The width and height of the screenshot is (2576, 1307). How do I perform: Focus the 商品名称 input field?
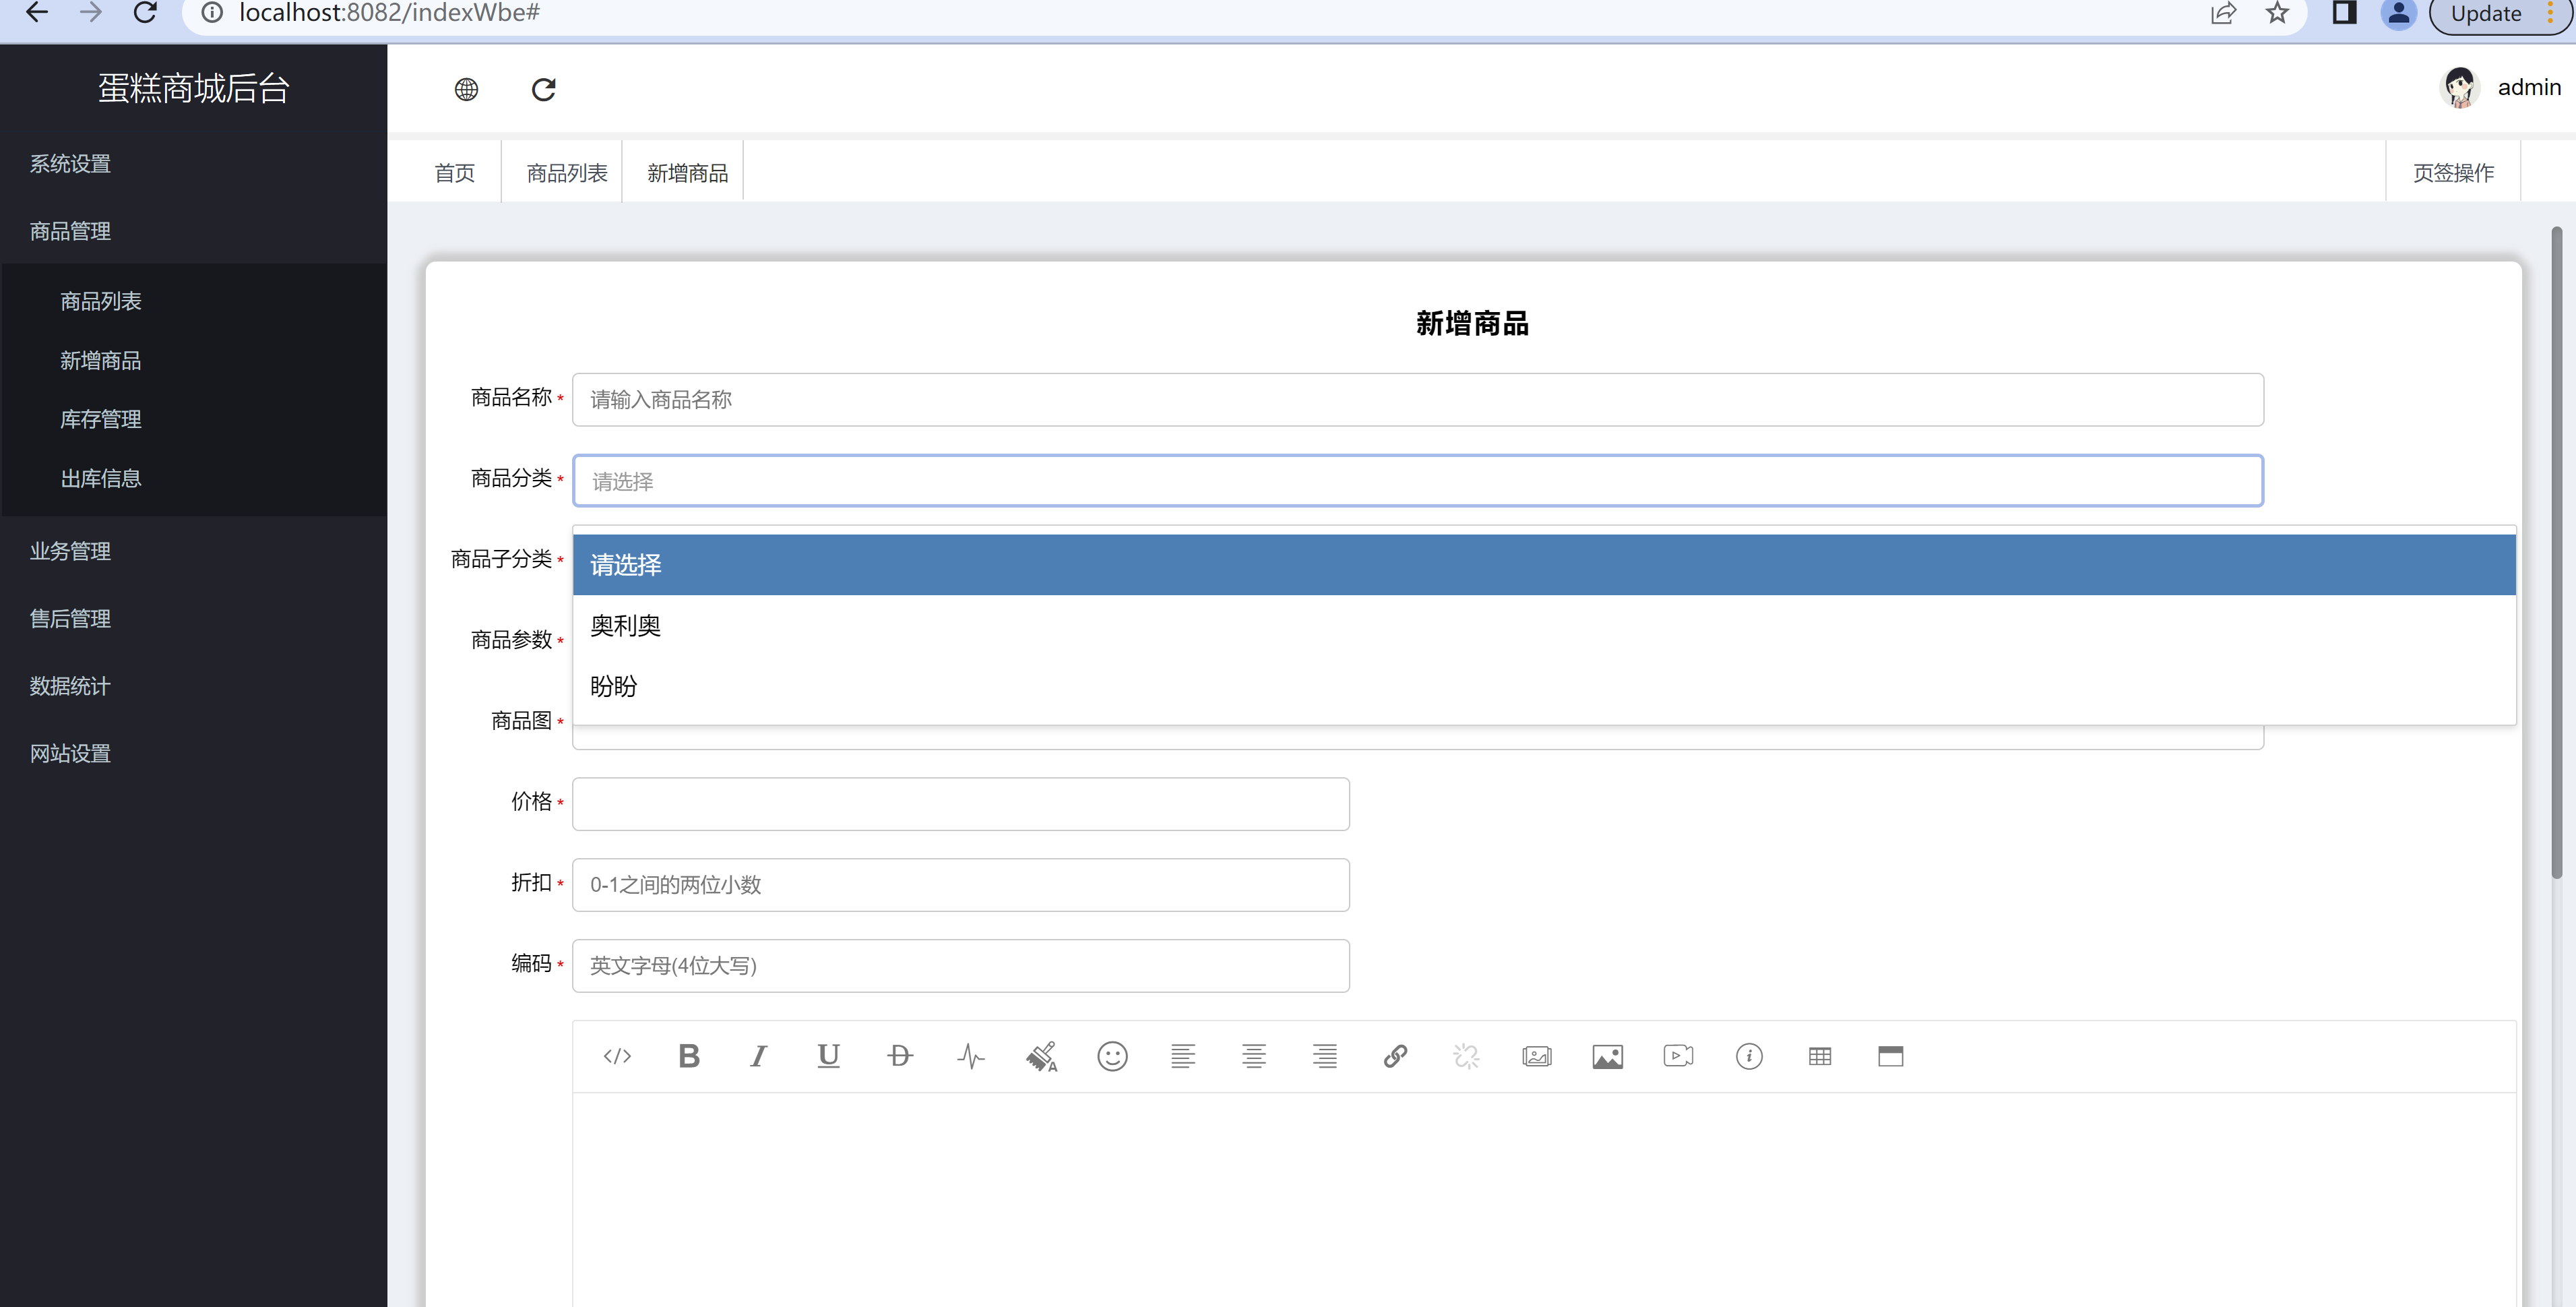[x=1417, y=400]
